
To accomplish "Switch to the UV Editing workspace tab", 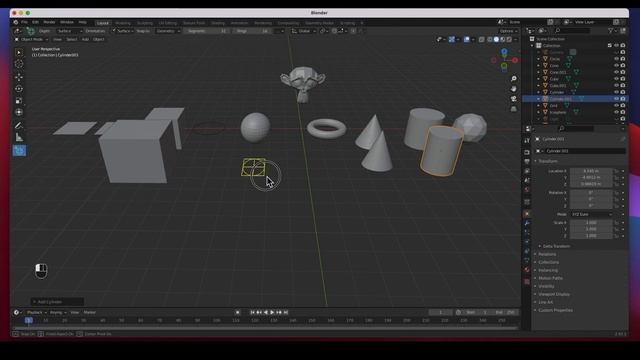I will 168,23.
